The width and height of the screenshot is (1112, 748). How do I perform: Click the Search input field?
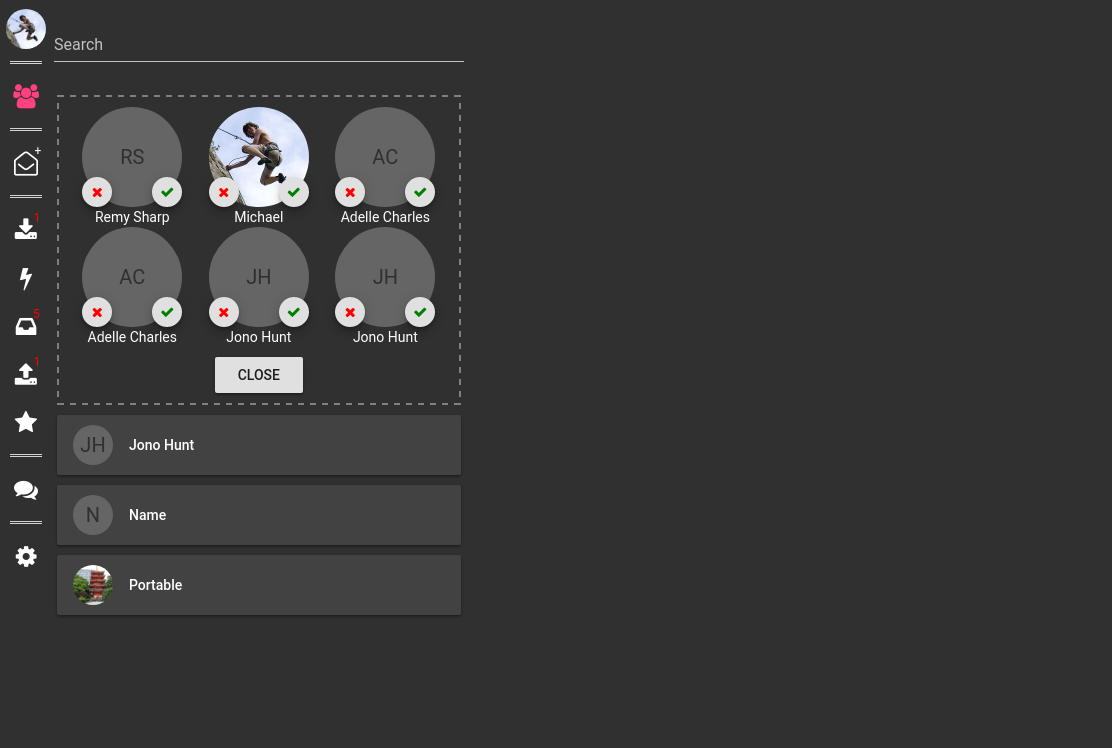coord(259,45)
